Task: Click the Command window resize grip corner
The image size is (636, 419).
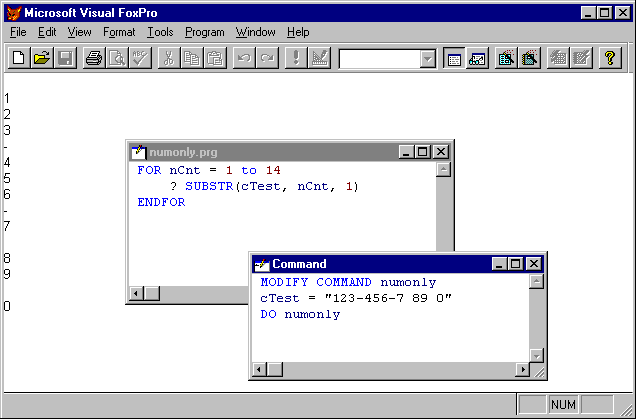Action: click(539, 371)
